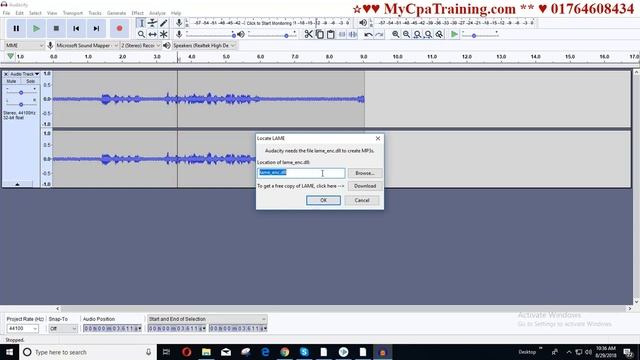Click the recording meter microphone icon
640x360 pixels.
coord(179,23)
